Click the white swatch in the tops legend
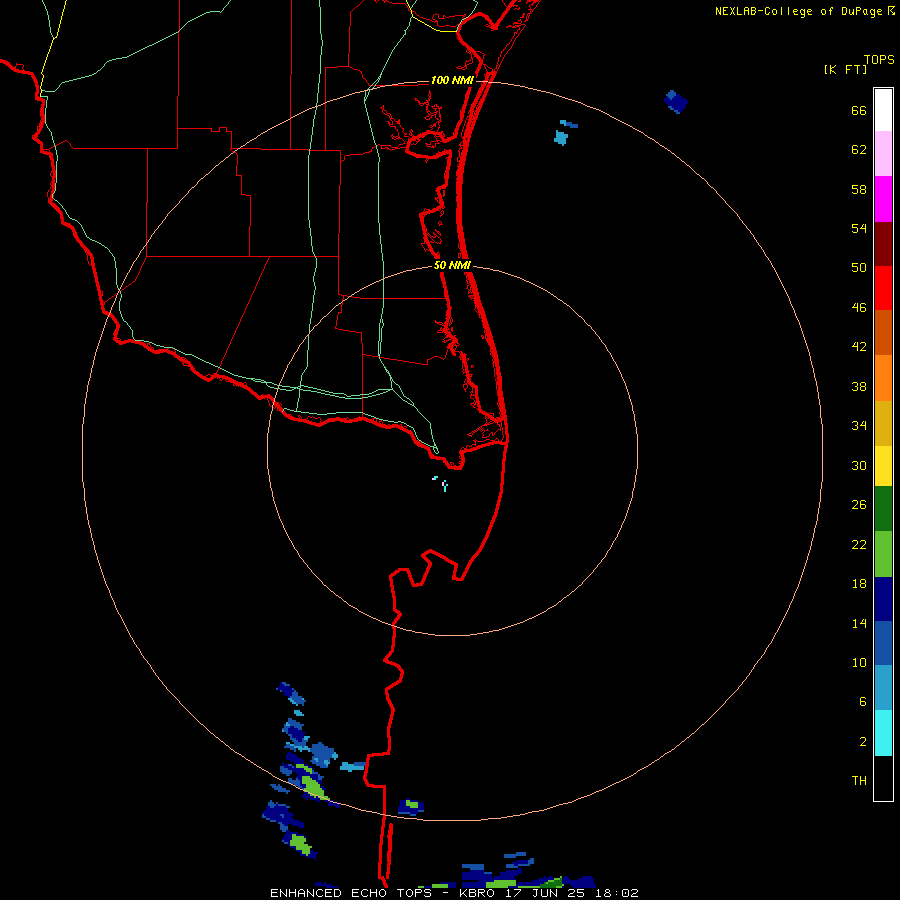This screenshot has height=900, width=900. tap(883, 110)
